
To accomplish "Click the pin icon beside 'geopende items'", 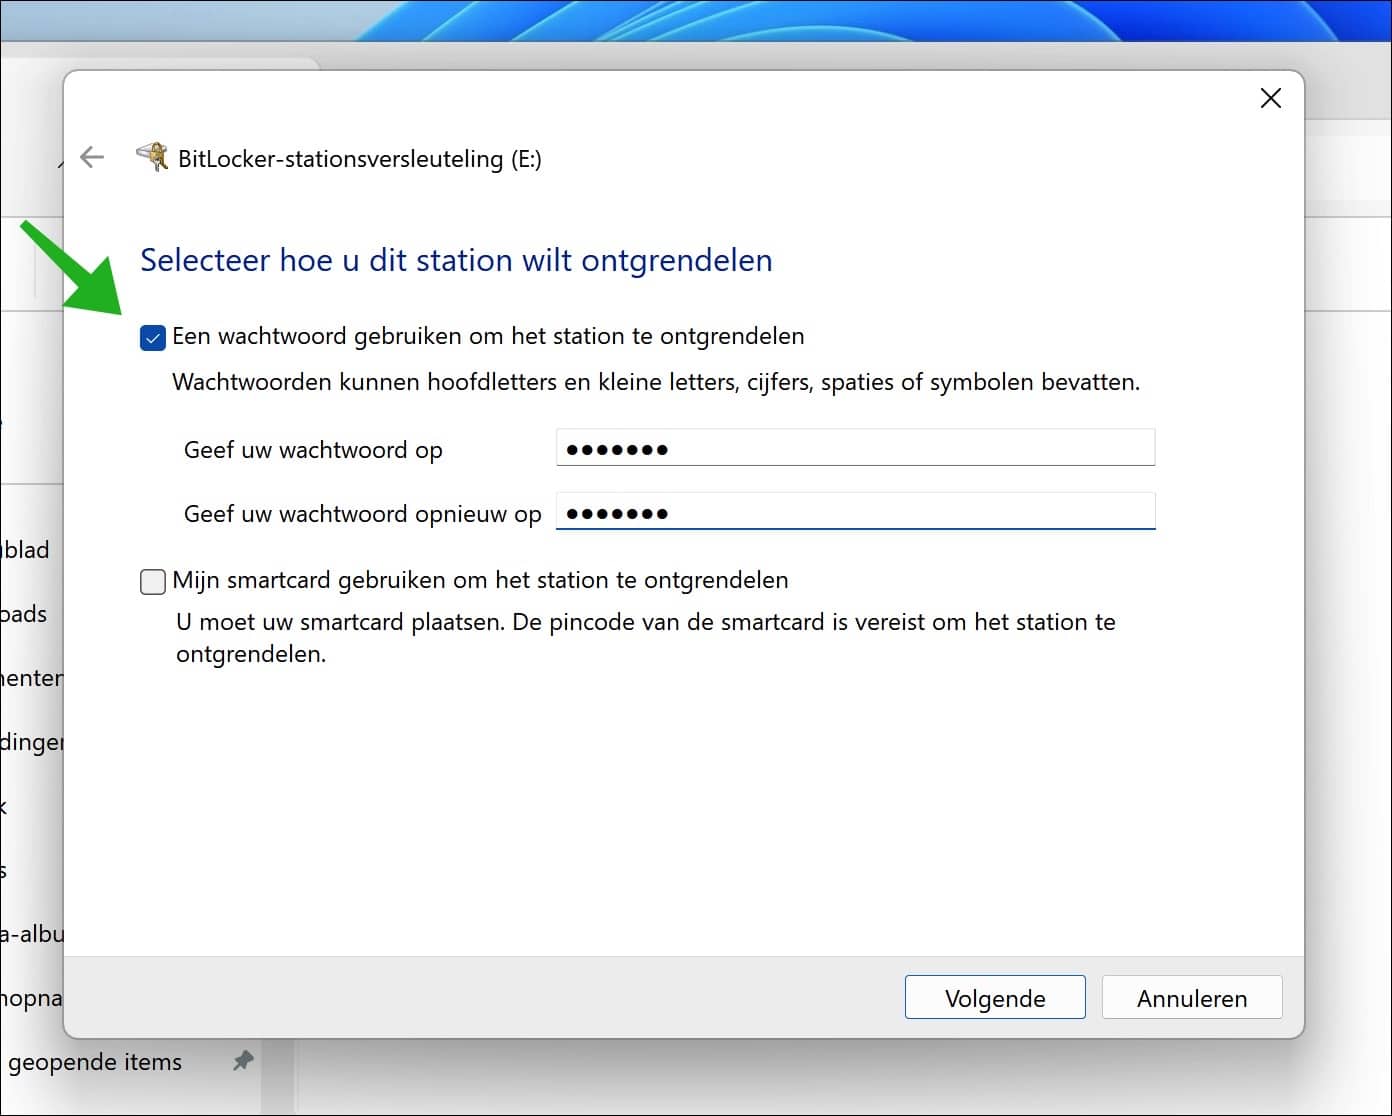I will click(243, 1061).
